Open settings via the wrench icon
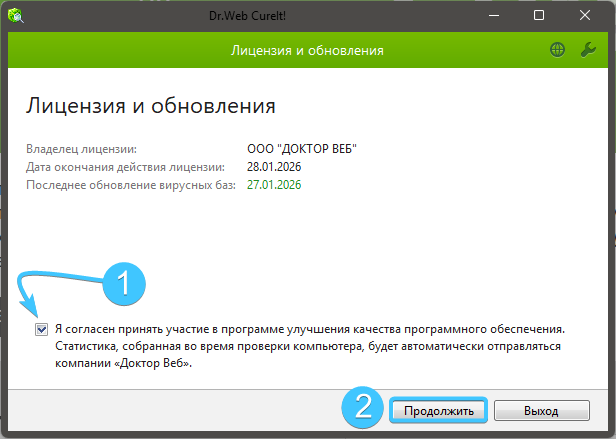This screenshot has height=439, width=616. click(587, 50)
